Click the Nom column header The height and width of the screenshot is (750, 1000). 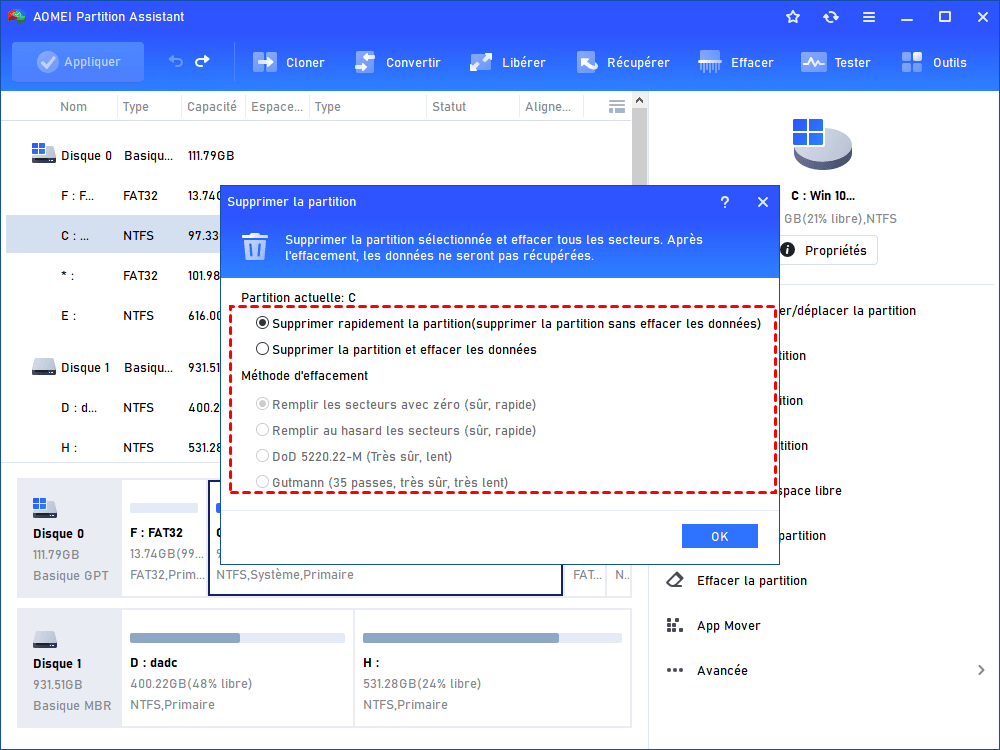[x=73, y=107]
